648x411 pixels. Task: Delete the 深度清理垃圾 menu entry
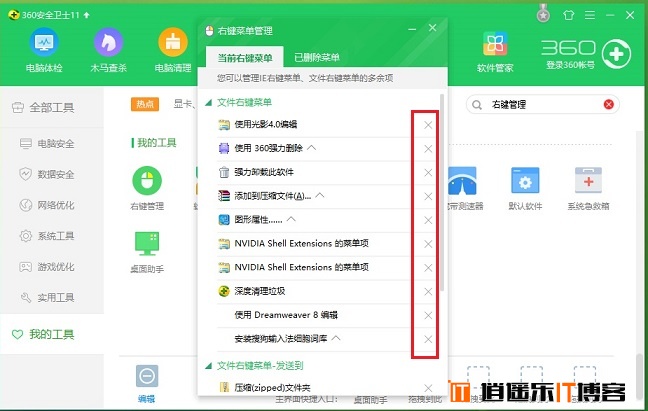(x=428, y=292)
